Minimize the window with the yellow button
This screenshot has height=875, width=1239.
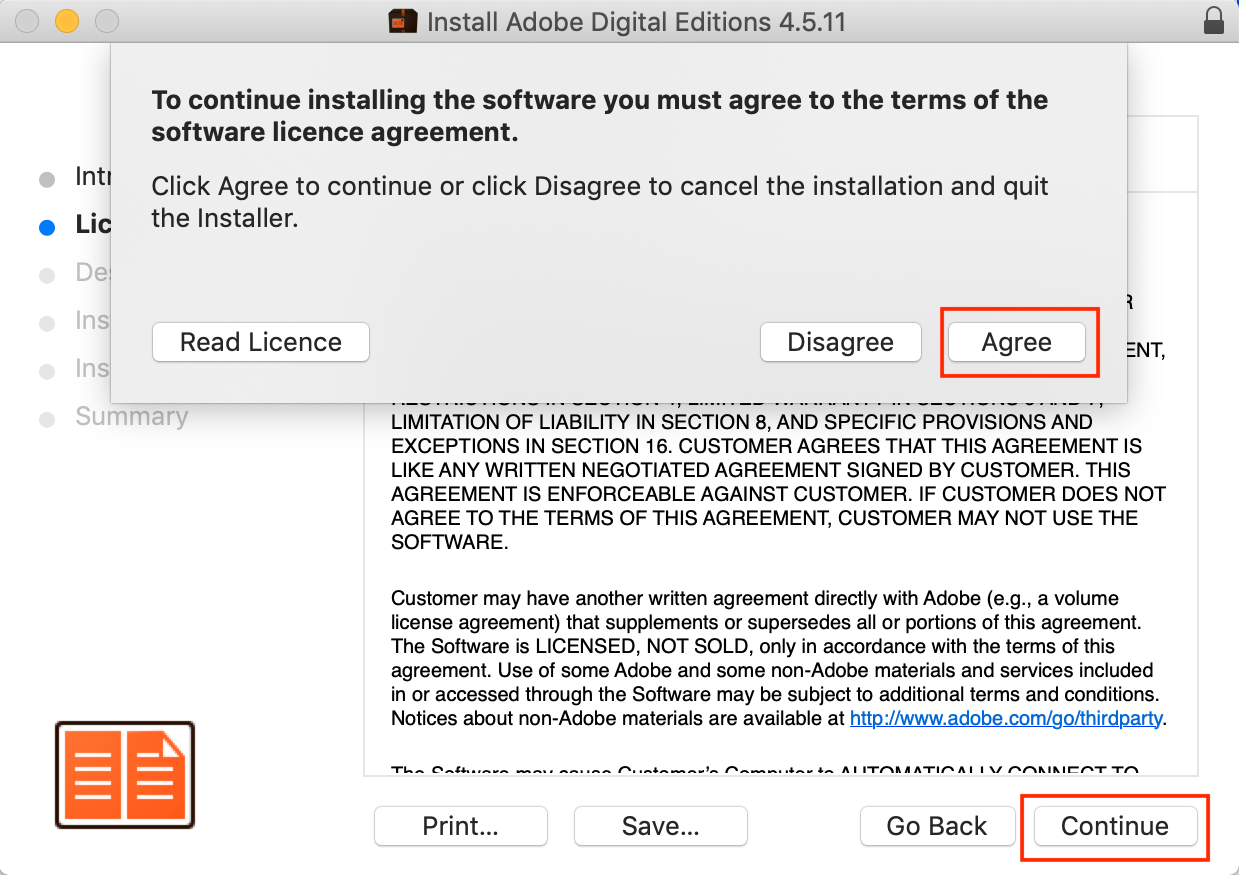[x=66, y=21]
